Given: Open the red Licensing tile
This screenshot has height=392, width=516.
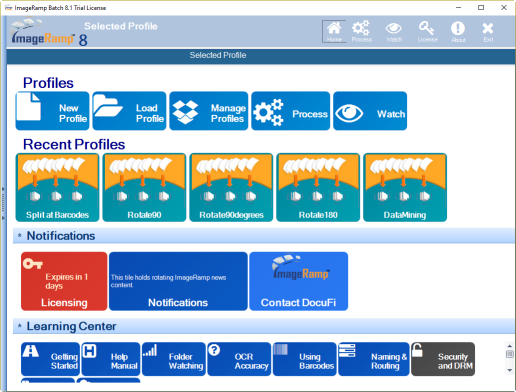Looking at the screenshot, I should (x=64, y=281).
